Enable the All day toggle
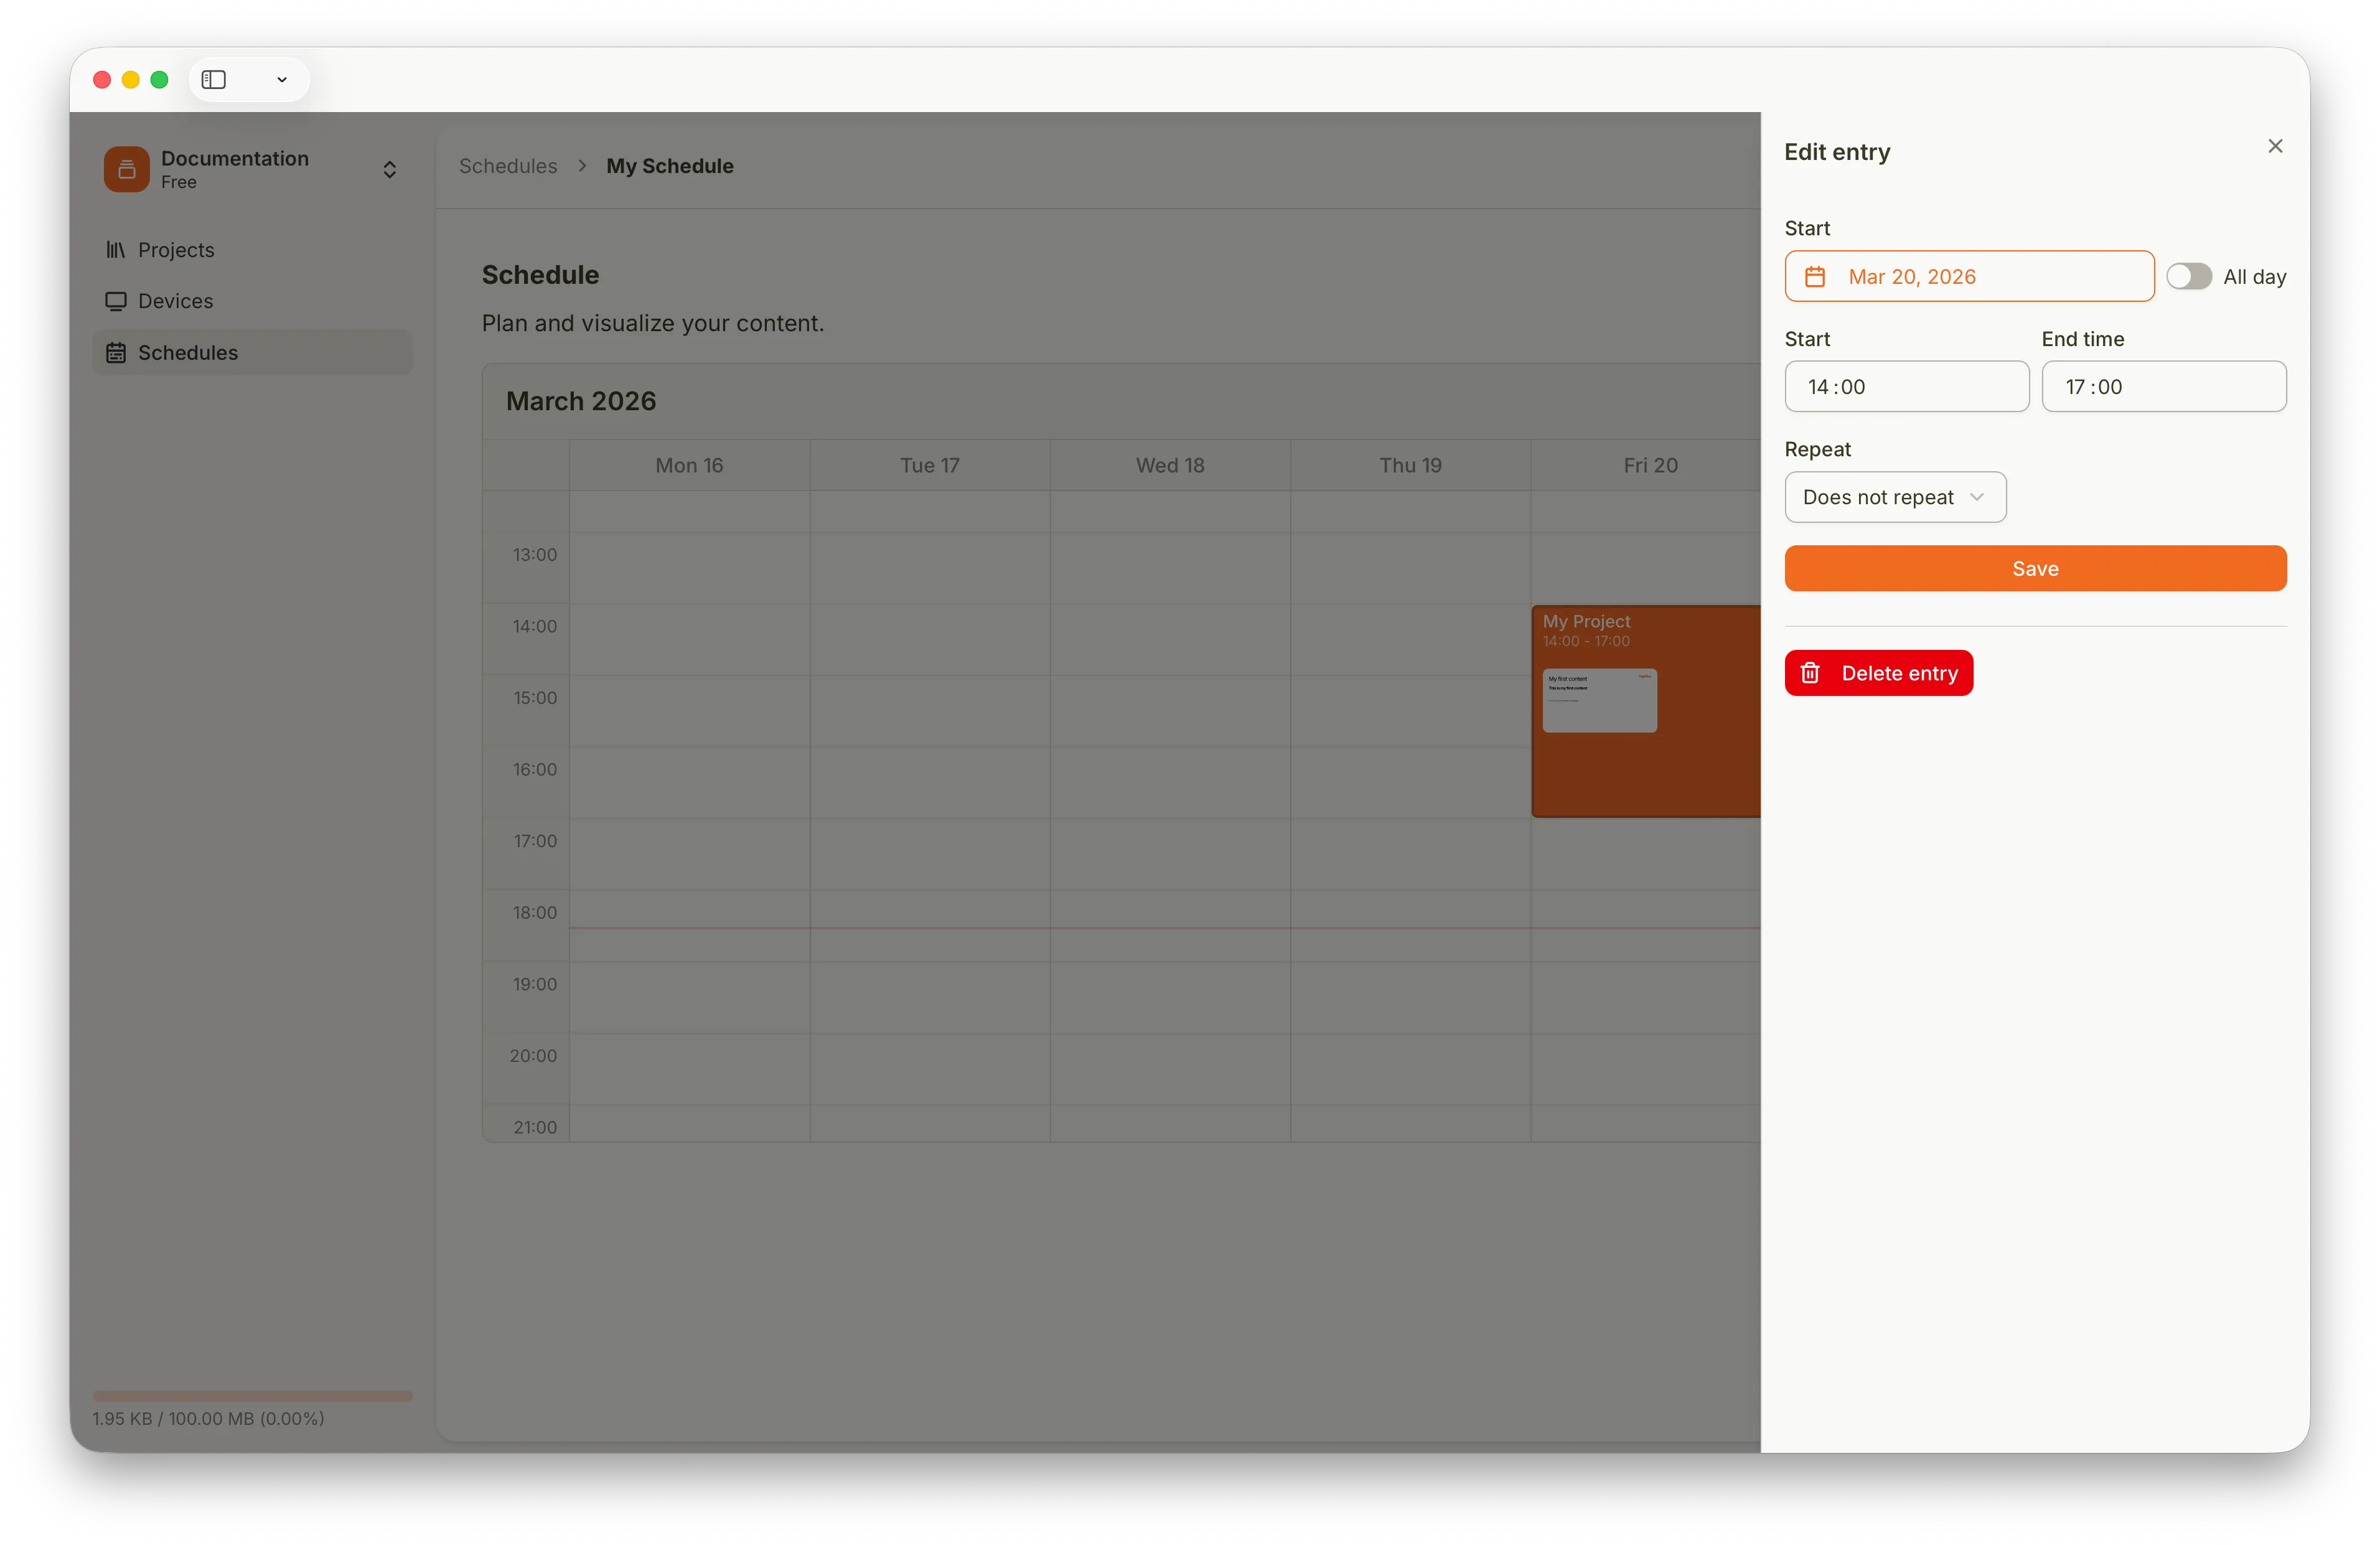Screen dimensions: 2380x1545 tap(2189, 277)
